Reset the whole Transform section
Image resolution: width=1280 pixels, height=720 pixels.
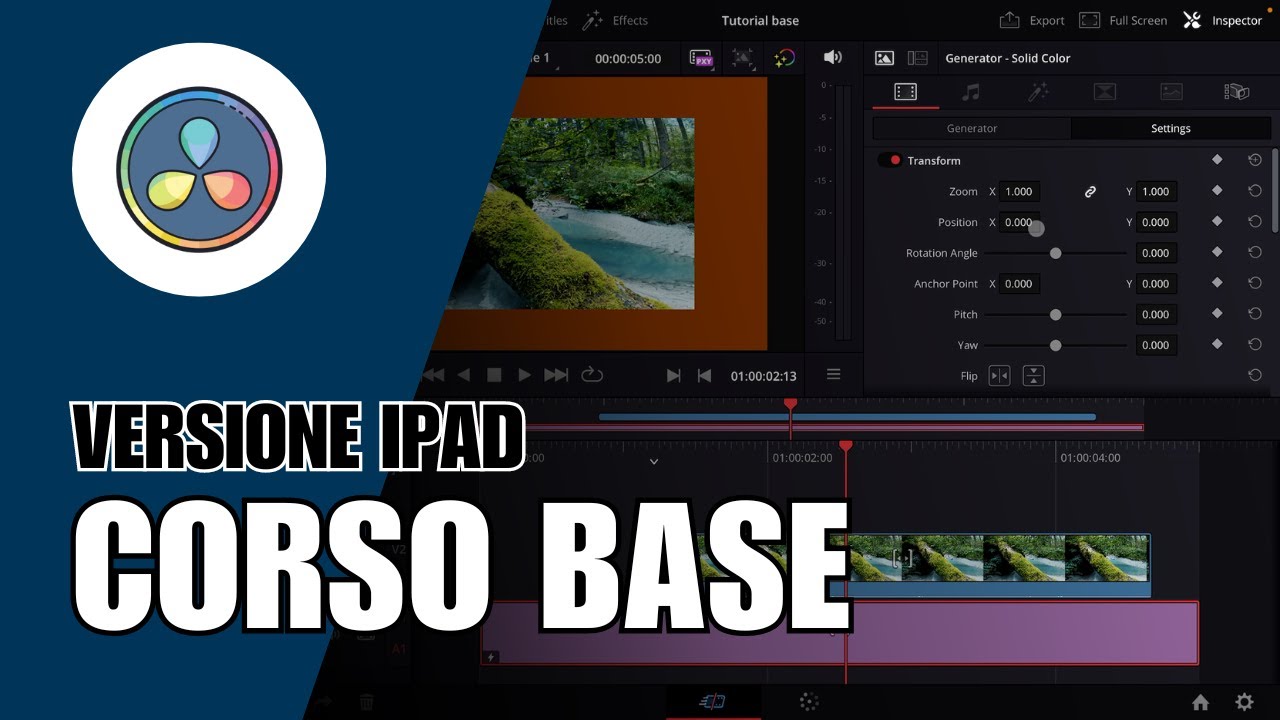[1254, 160]
